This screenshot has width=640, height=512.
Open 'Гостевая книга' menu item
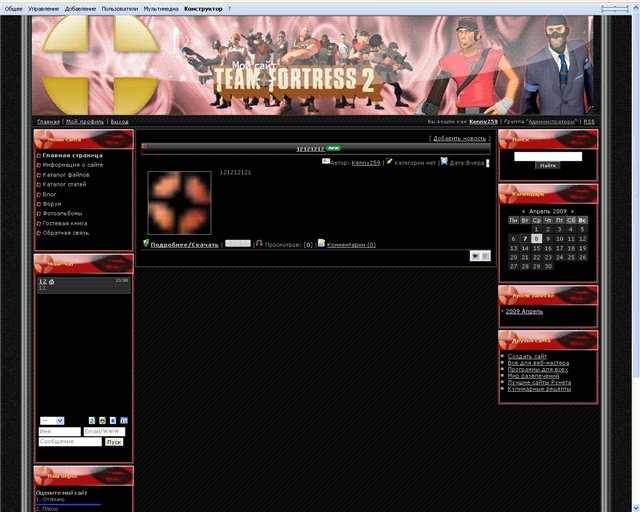[x=64, y=223]
